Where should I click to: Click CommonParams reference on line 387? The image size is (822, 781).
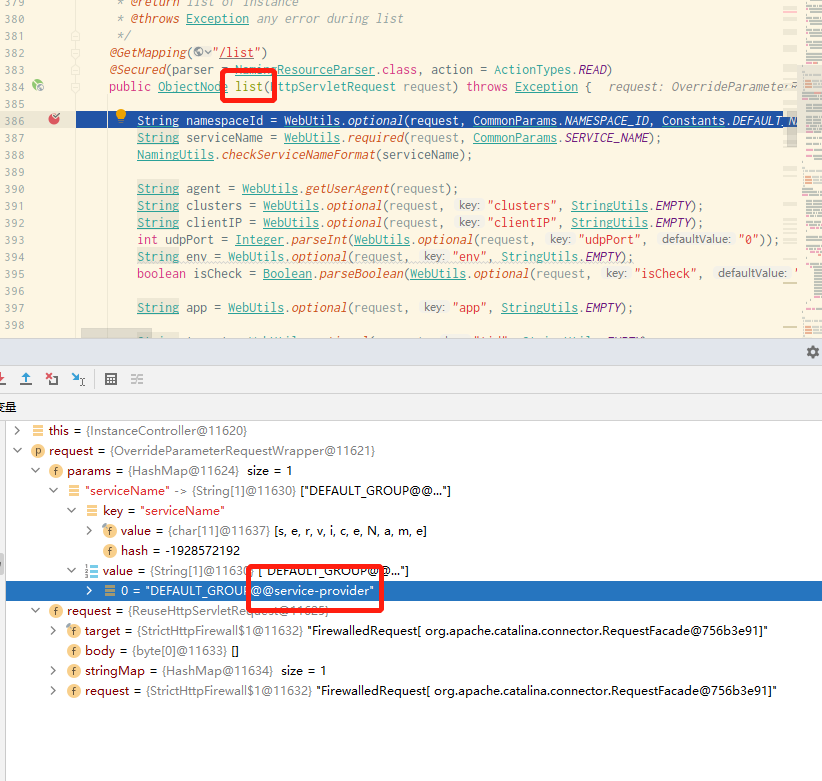[x=515, y=138]
